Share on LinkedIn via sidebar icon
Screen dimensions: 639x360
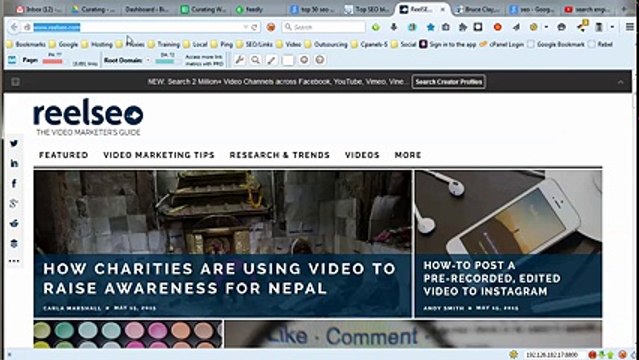pos(14,163)
